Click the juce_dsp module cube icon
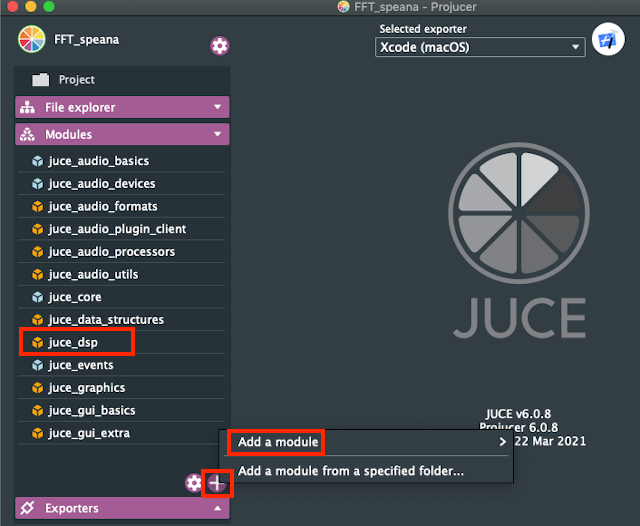640x526 pixels. 38,342
